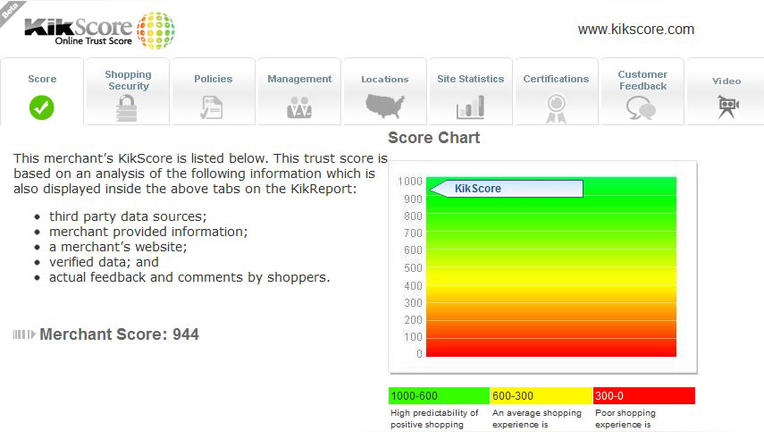The image size is (764, 432).
Task: Click the USA map Locations icon
Action: [385, 106]
